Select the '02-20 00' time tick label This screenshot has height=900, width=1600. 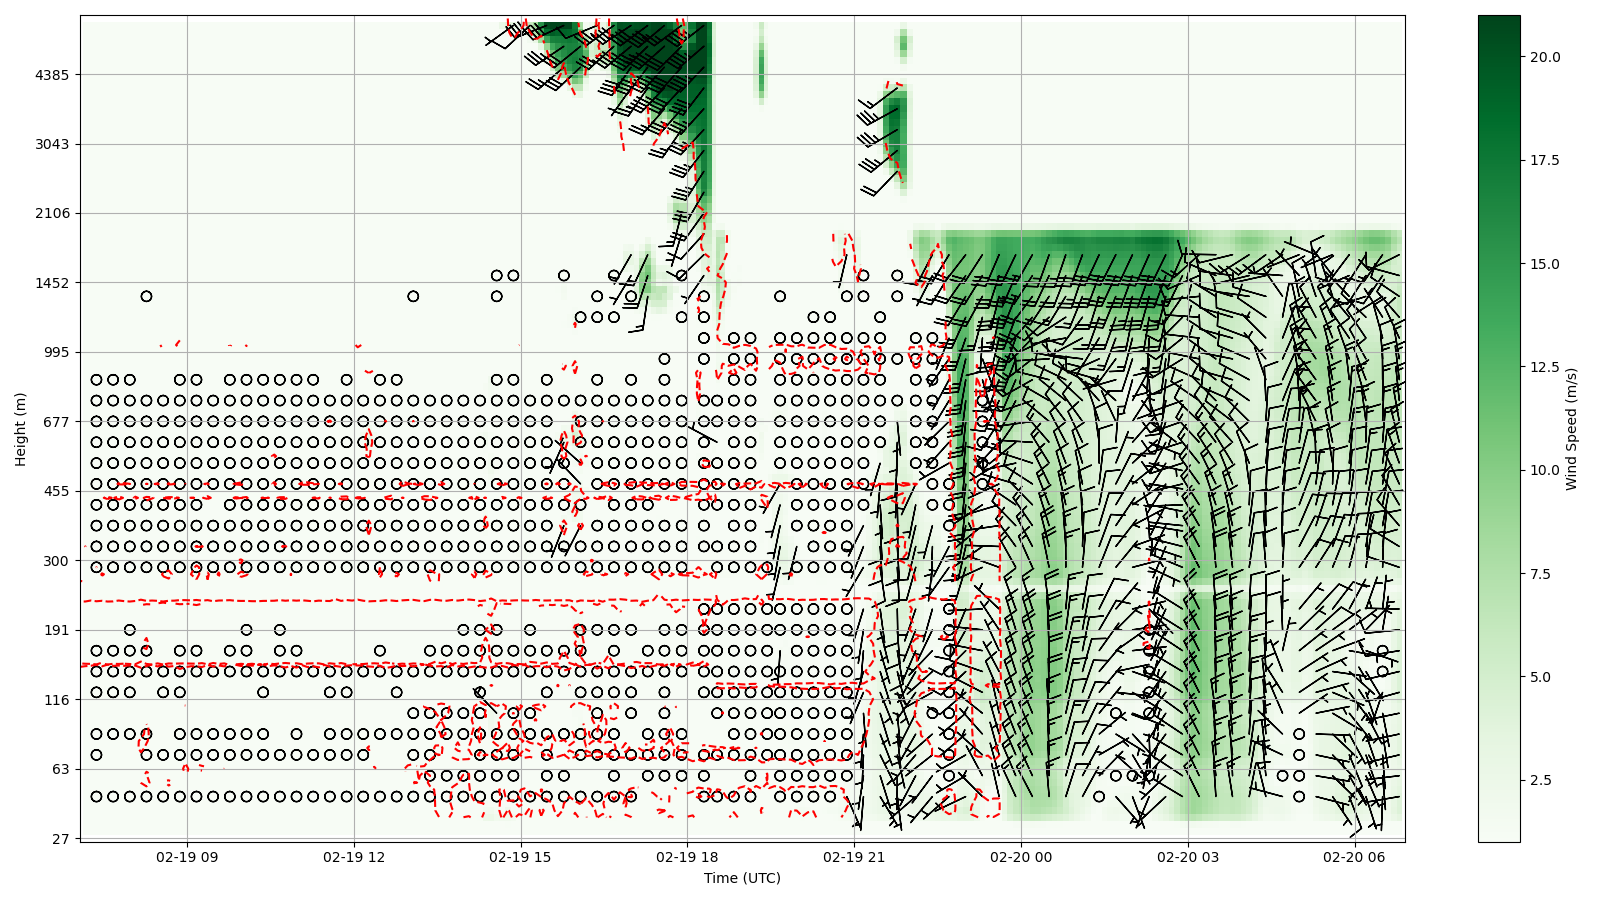tap(1021, 857)
